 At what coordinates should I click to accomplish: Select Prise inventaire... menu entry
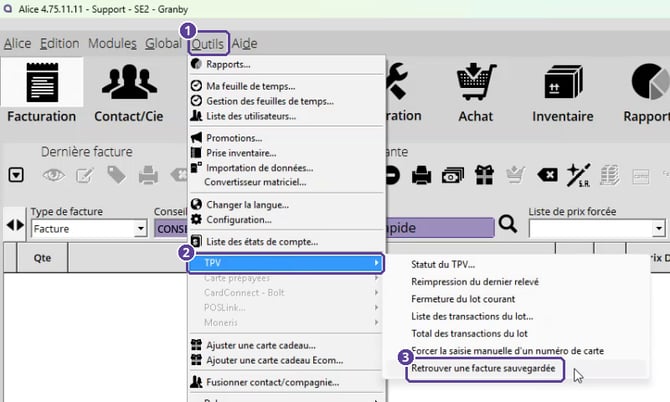click(x=286, y=153)
